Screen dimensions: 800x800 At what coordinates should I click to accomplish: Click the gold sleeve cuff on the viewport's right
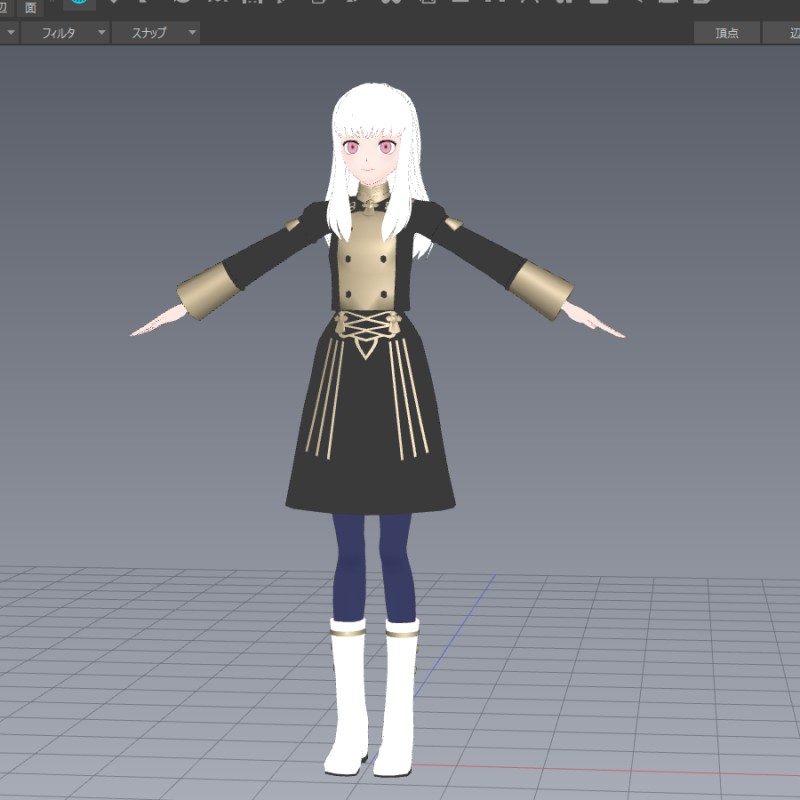541,288
